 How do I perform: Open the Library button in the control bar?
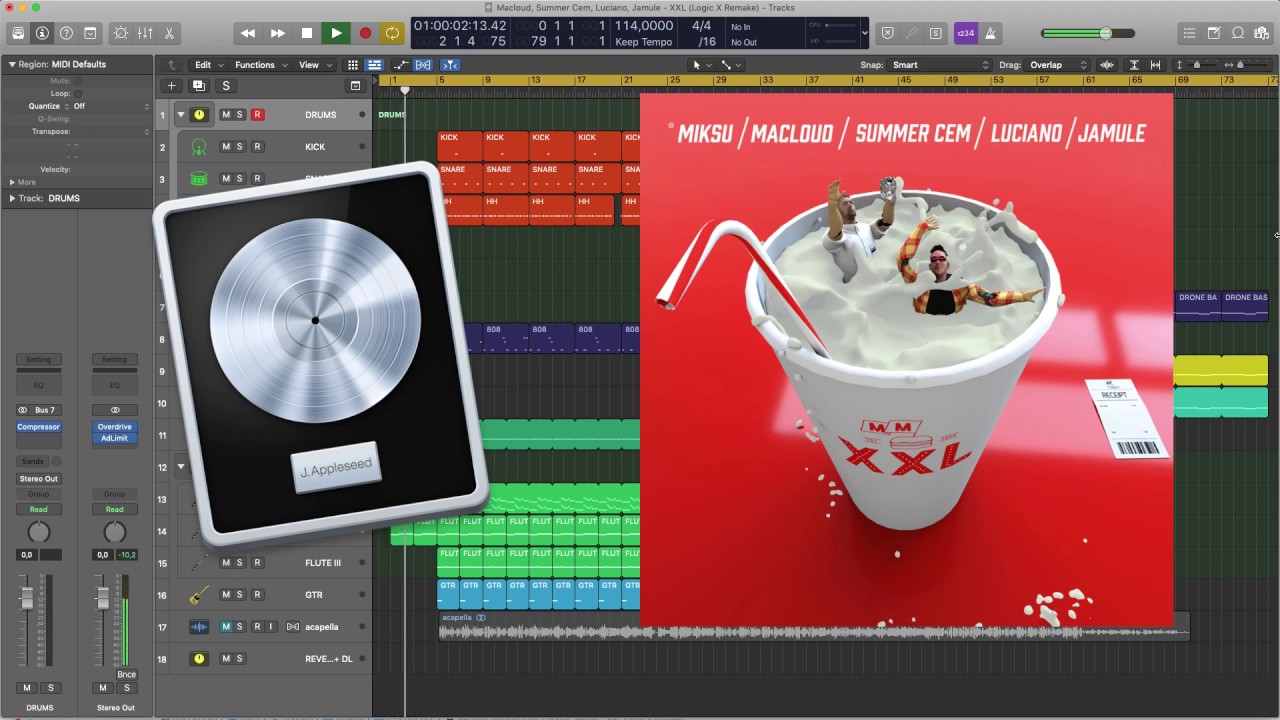point(18,33)
